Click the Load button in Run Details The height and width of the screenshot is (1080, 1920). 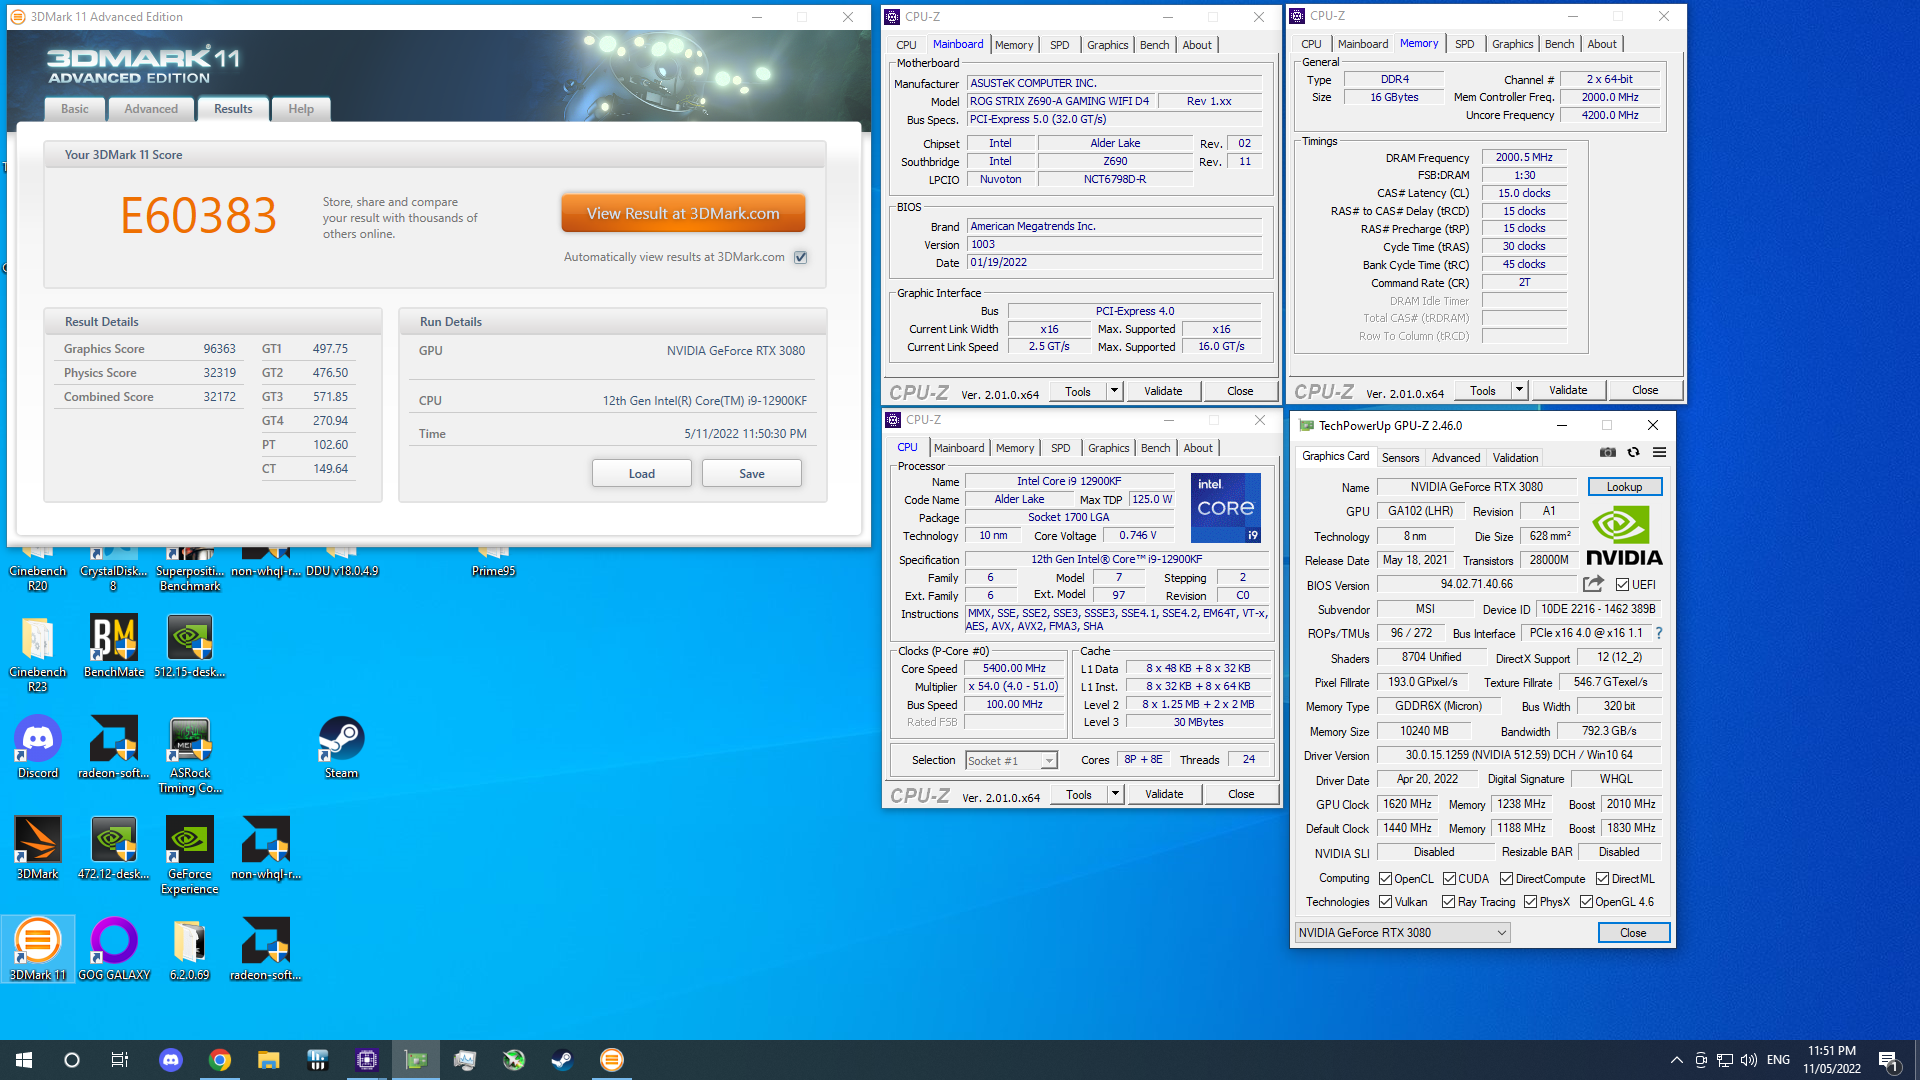(x=642, y=473)
